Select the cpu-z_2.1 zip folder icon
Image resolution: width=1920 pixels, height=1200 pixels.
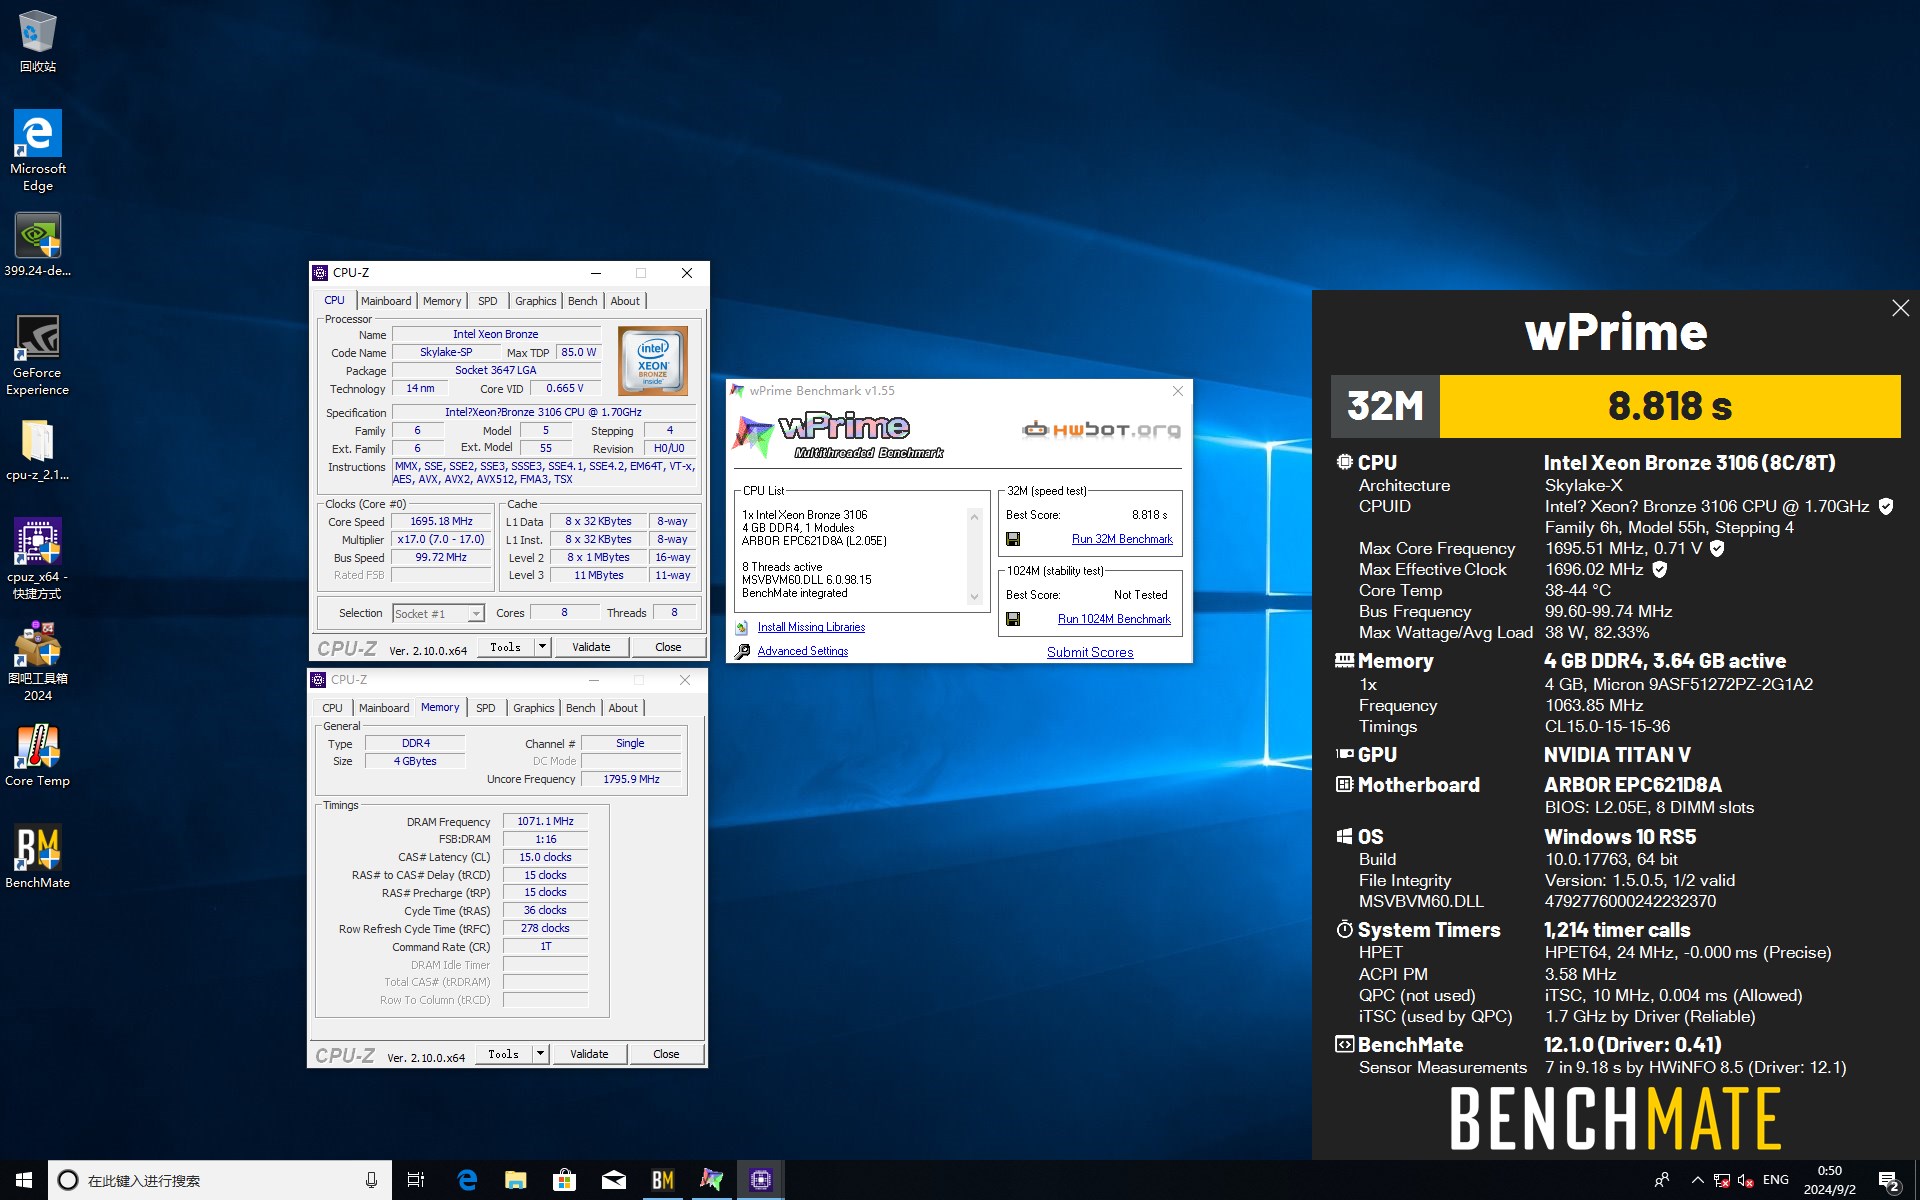tap(38, 450)
